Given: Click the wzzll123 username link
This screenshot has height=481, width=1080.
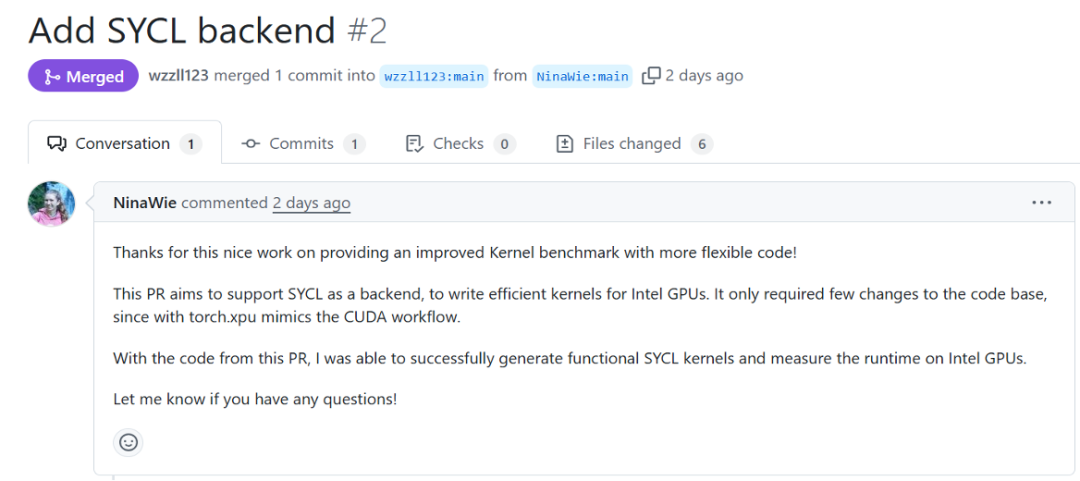Looking at the screenshot, I should click(178, 76).
